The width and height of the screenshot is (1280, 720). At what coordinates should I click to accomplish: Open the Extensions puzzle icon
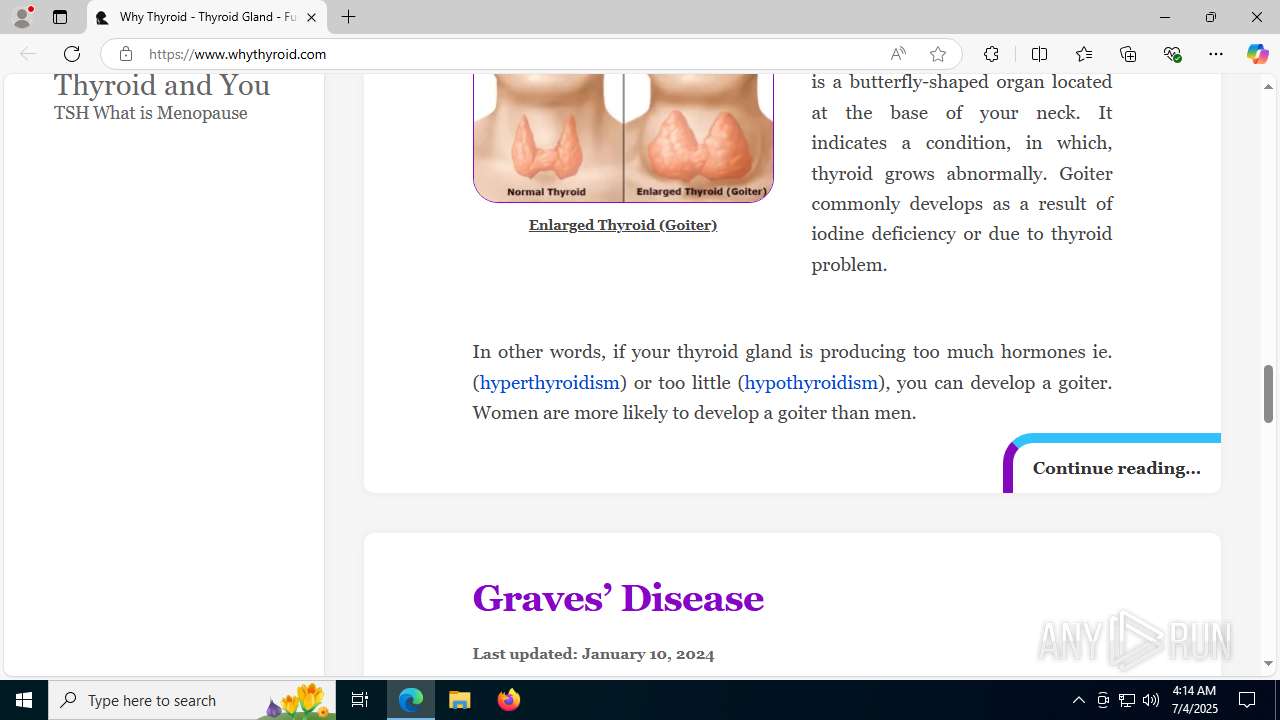991,54
